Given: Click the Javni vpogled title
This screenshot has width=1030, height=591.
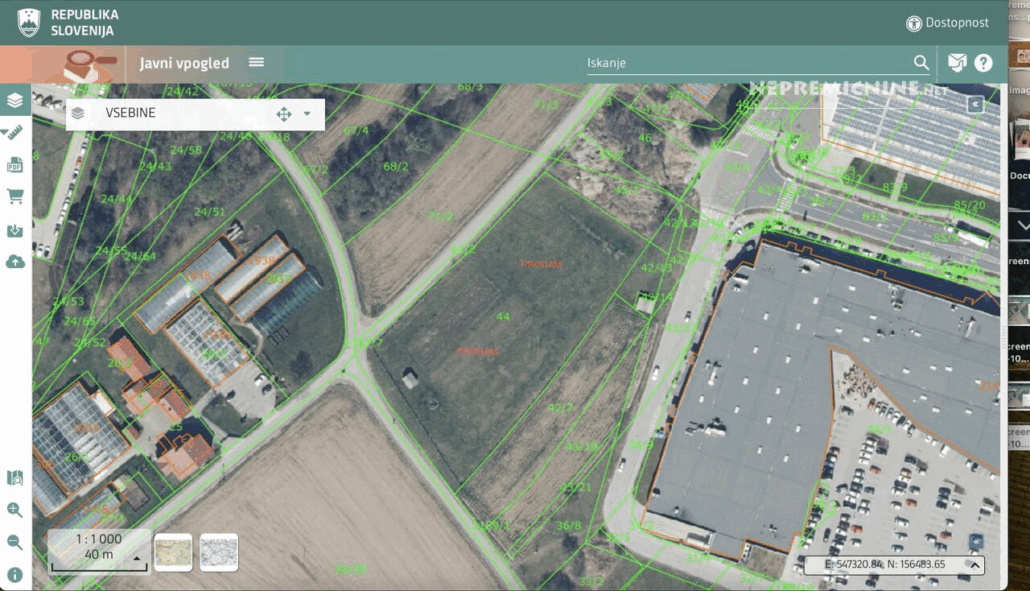Looking at the screenshot, I should (x=184, y=64).
